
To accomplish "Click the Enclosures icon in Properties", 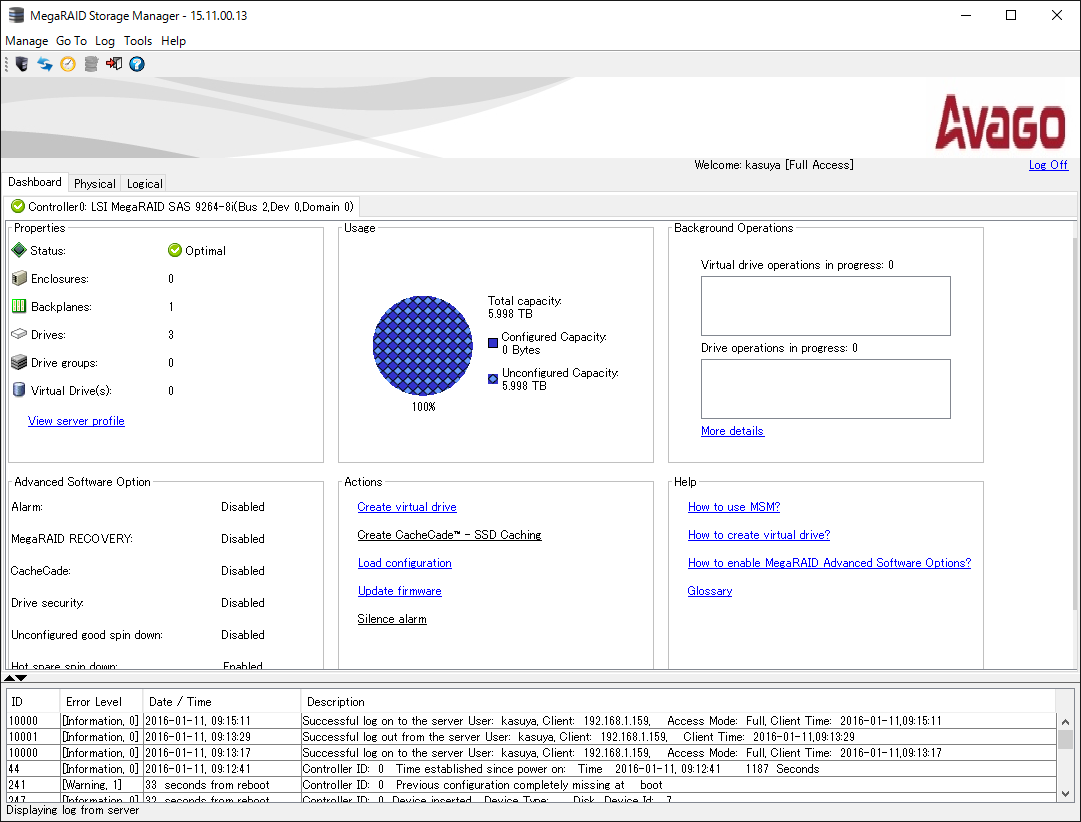I will [x=19, y=279].
